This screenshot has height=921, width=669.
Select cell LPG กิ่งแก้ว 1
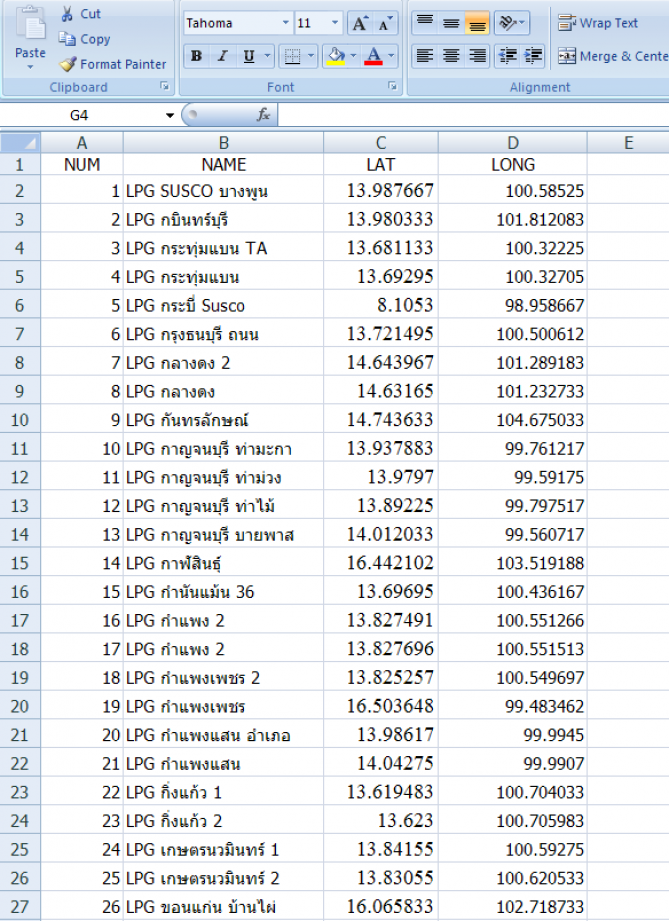pyautogui.click(x=223, y=792)
